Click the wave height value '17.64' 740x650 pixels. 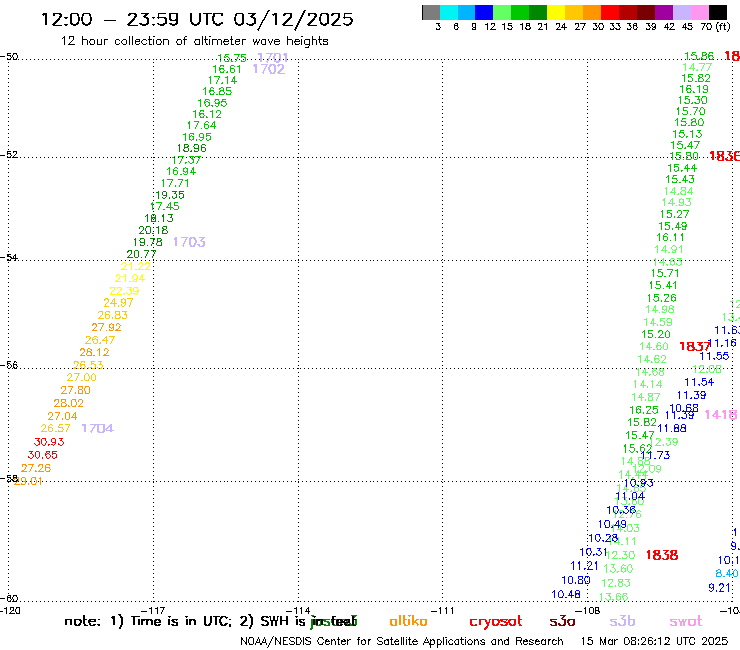pos(202,126)
